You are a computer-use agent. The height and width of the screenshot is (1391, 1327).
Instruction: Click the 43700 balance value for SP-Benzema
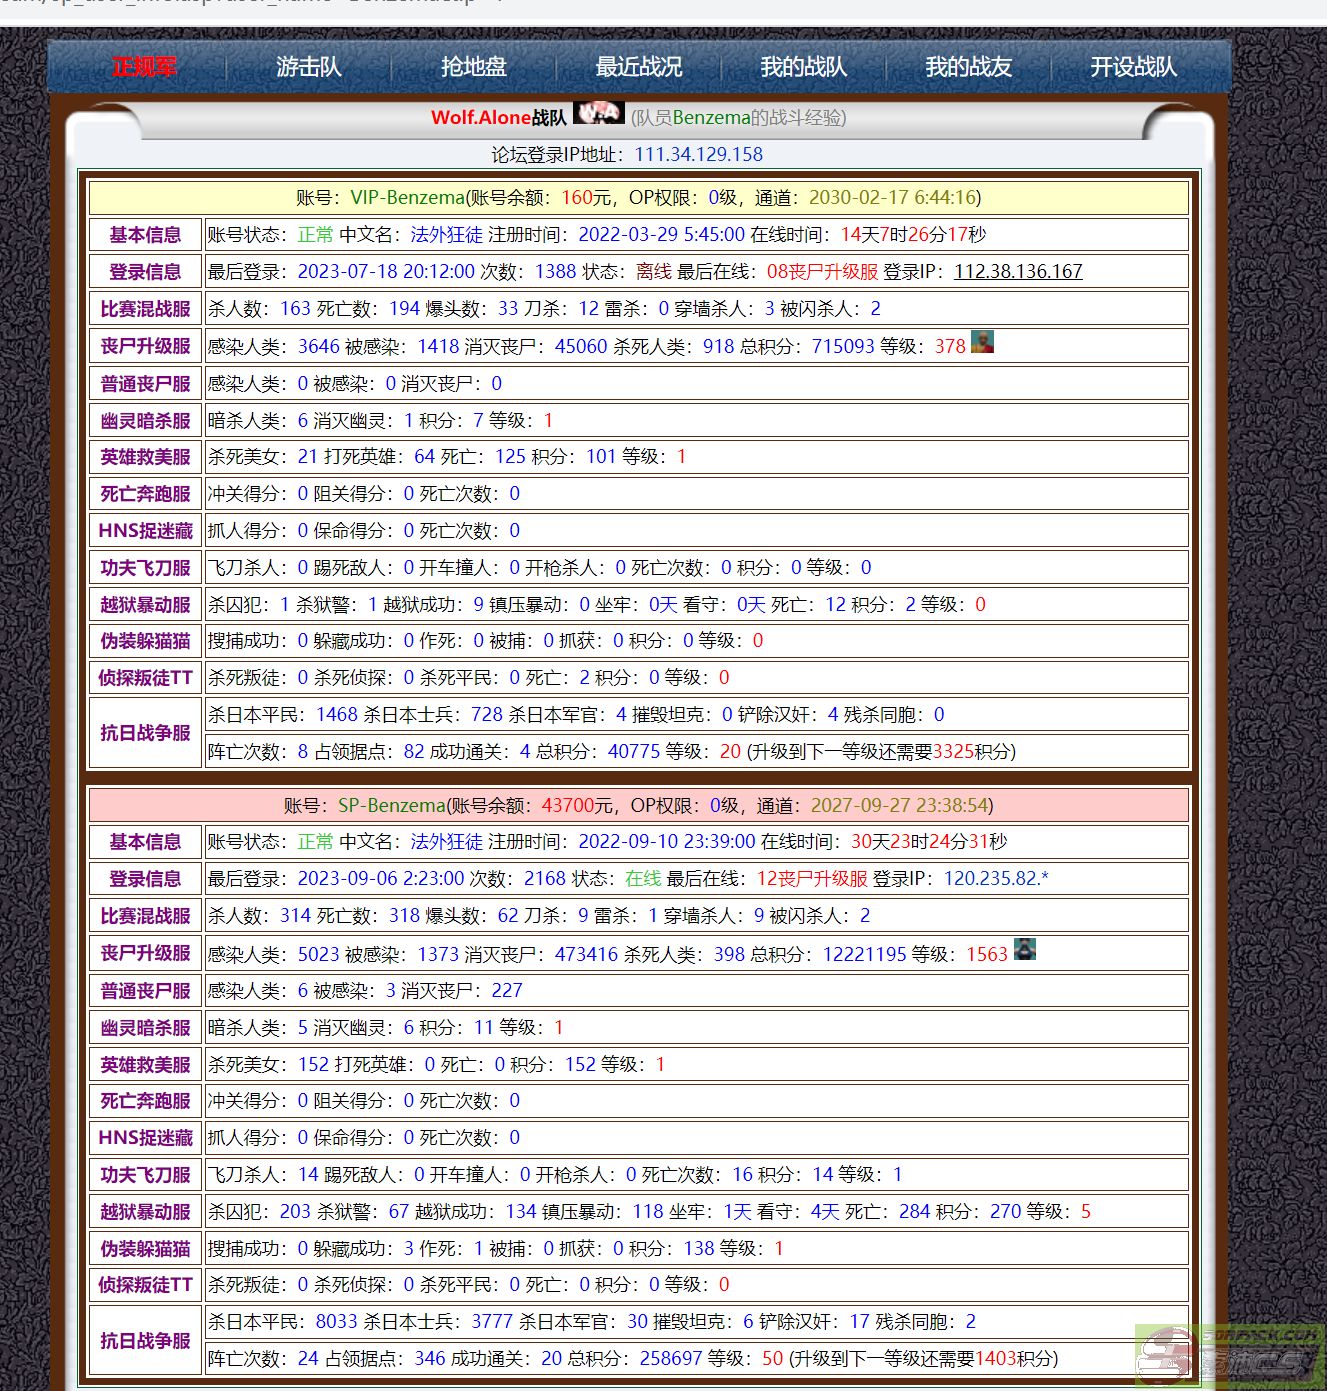568,805
